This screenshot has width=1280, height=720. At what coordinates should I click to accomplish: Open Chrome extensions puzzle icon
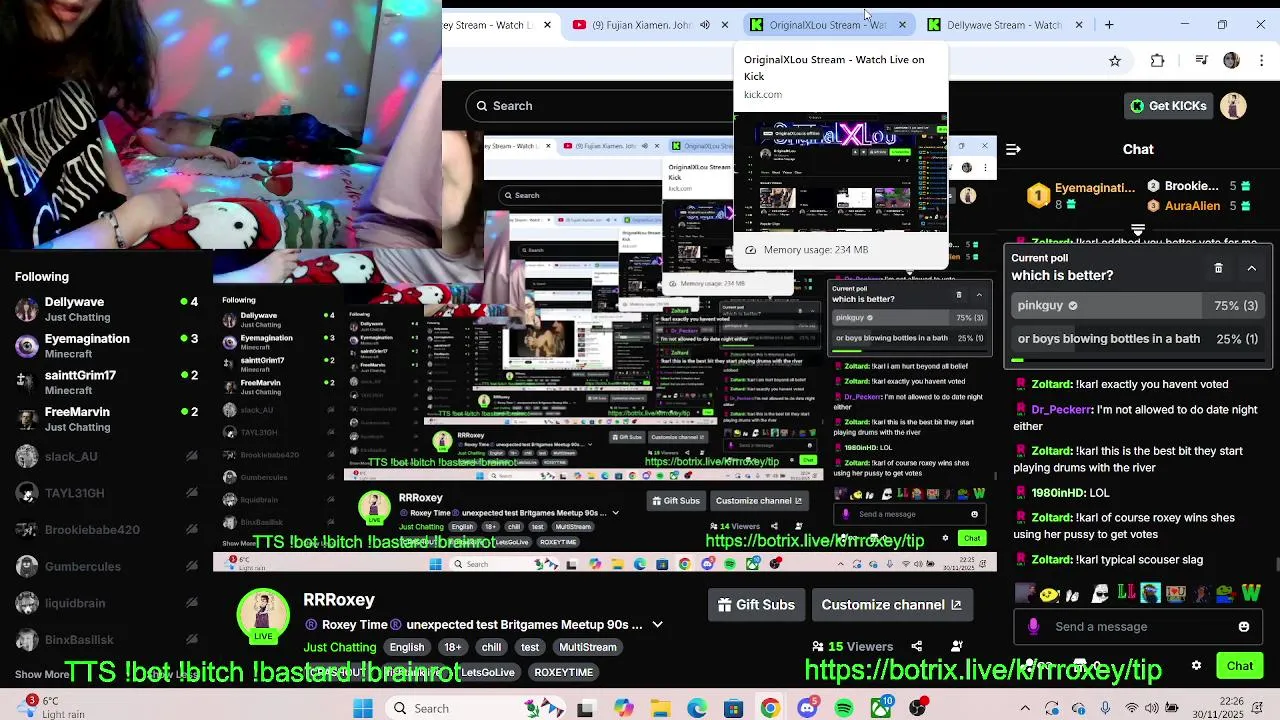coord(1157,61)
